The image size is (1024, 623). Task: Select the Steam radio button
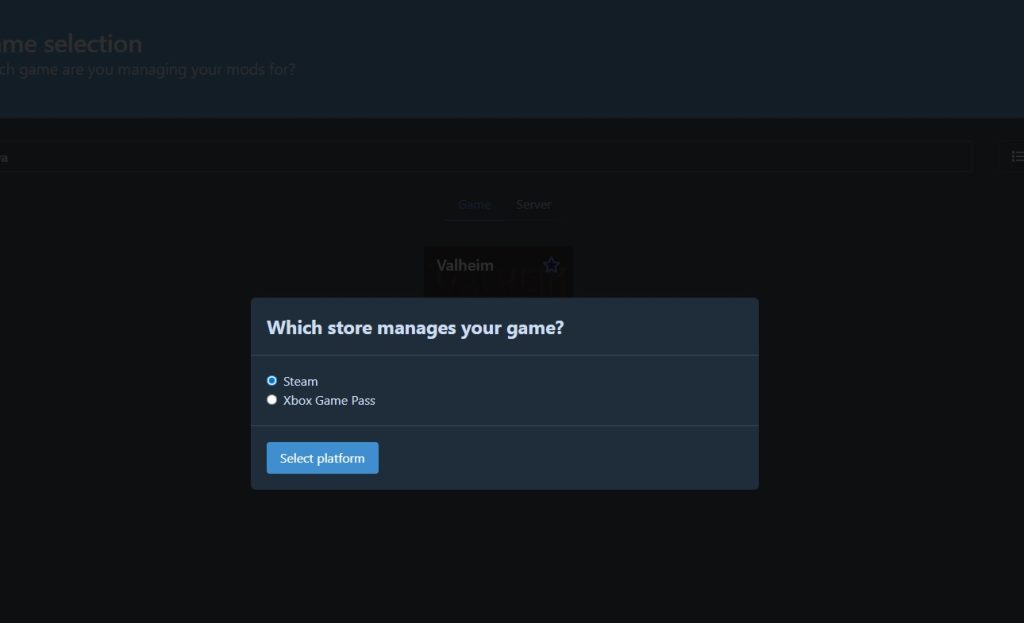(x=272, y=381)
